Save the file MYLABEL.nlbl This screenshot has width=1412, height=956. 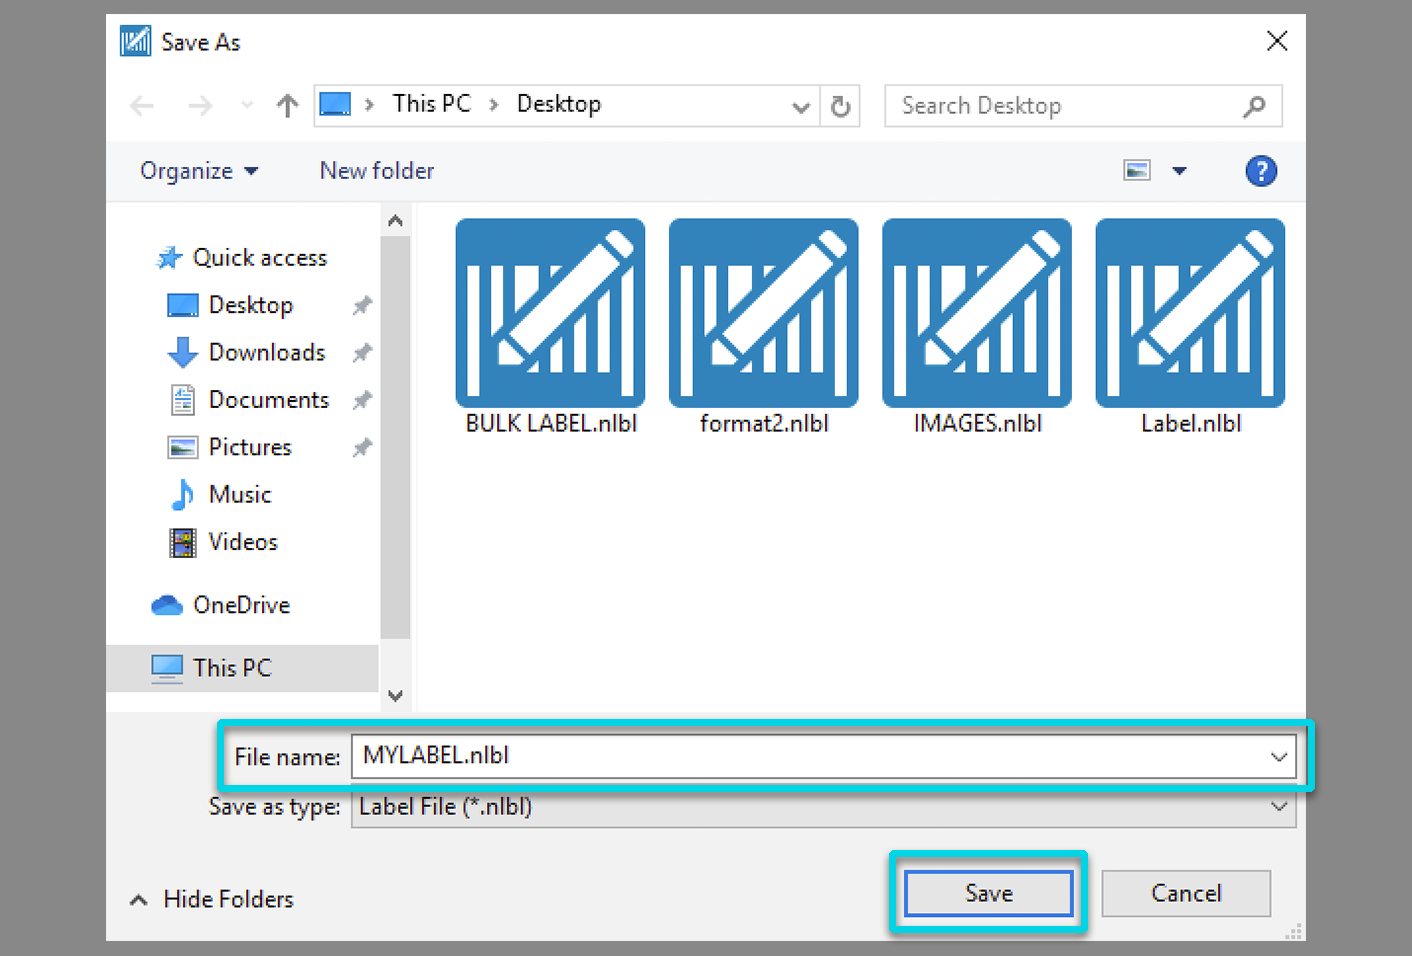pyautogui.click(x=988, y=893)
